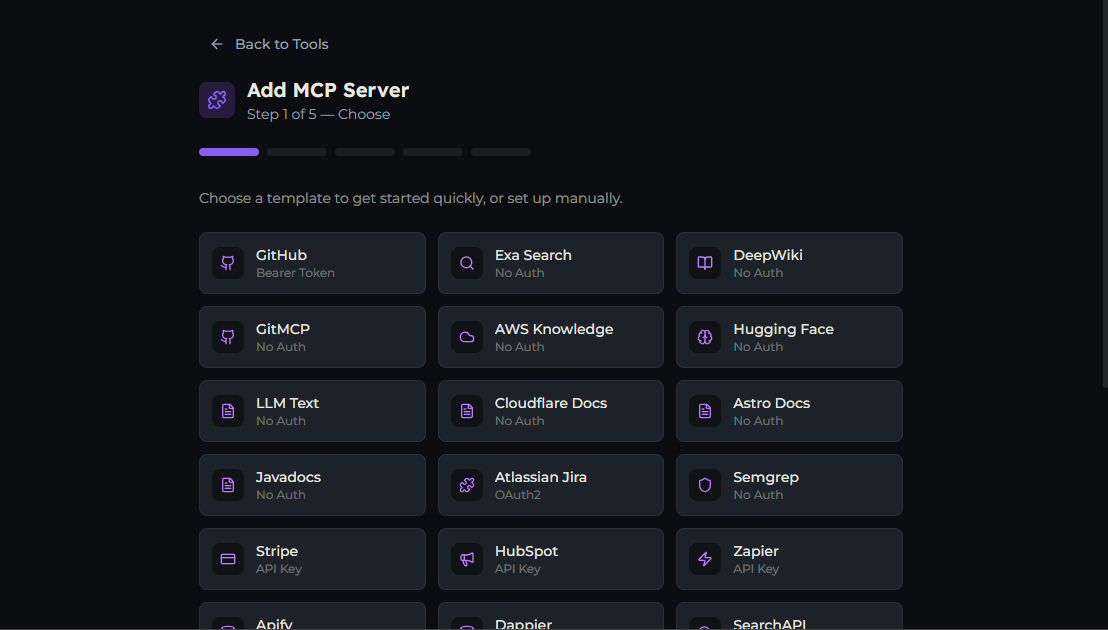Click the Cloudflare Docs document icon
Screen dimensions: 1108x630
pyautogui.click(x=466, y=411)
